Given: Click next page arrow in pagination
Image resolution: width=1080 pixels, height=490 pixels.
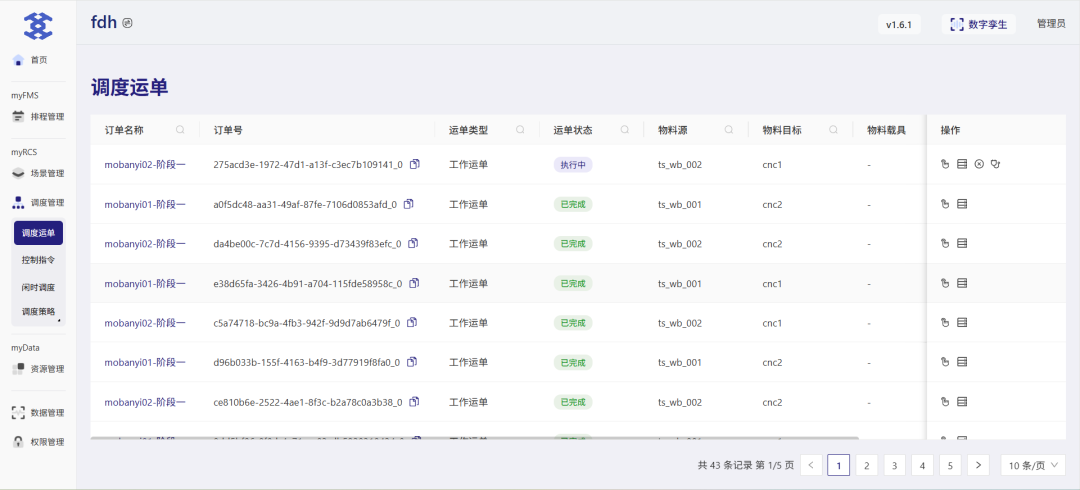Looking at the screenshot, I should (x=978, y=465).
